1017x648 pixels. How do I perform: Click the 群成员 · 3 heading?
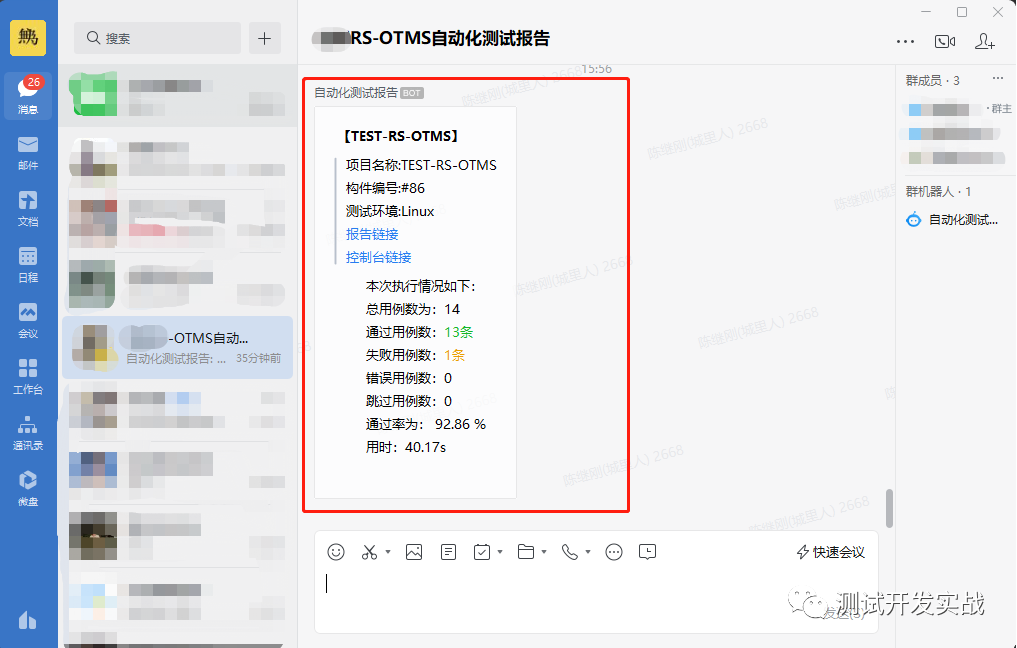[933, 80]
